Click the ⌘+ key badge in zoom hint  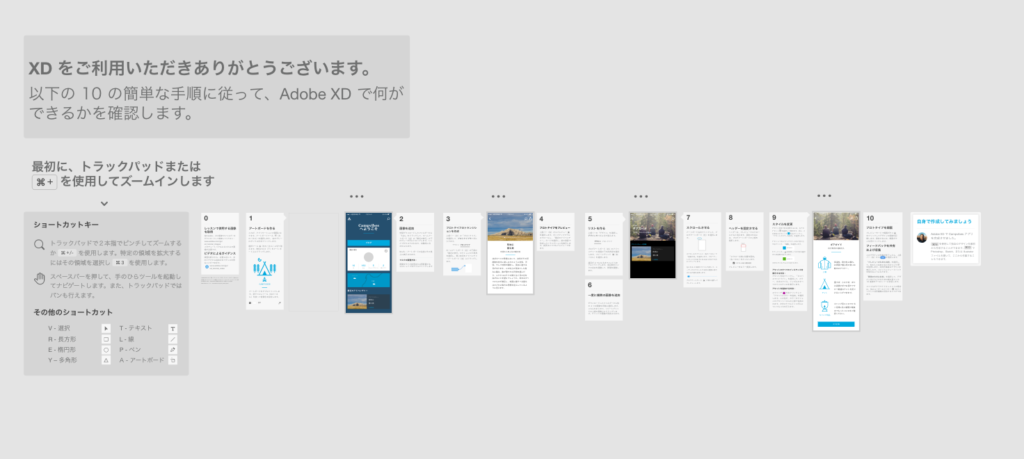(x=45, y=182)
